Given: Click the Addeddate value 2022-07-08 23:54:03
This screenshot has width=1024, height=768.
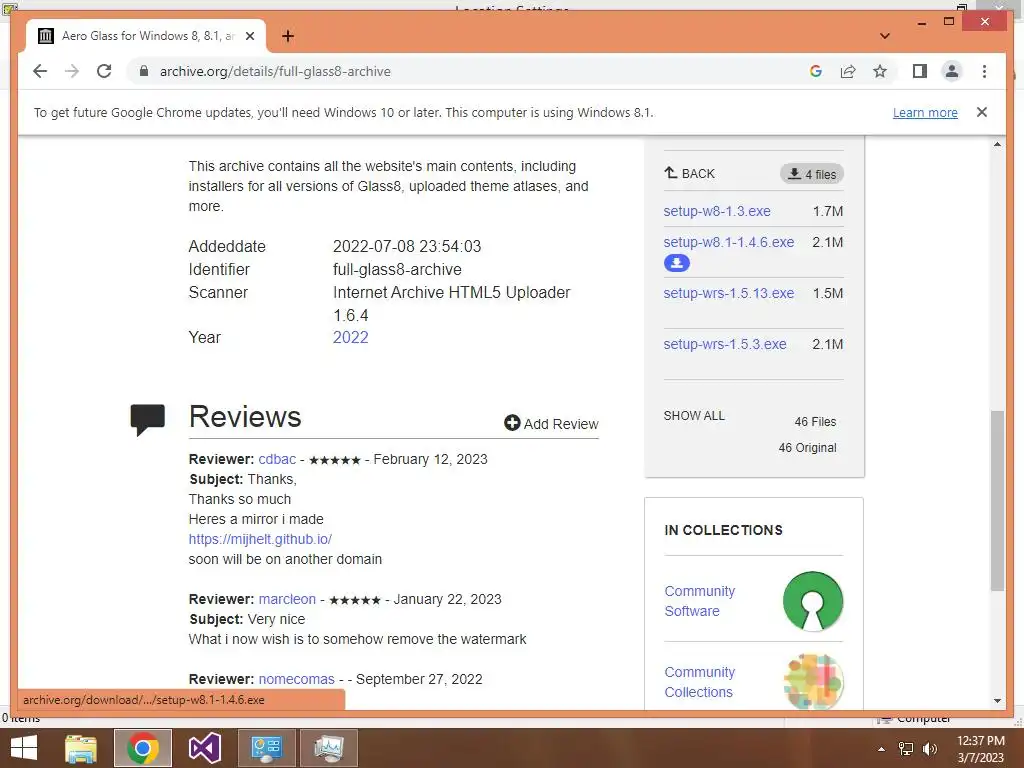Looking at the screenshot, I should (407, 246).
